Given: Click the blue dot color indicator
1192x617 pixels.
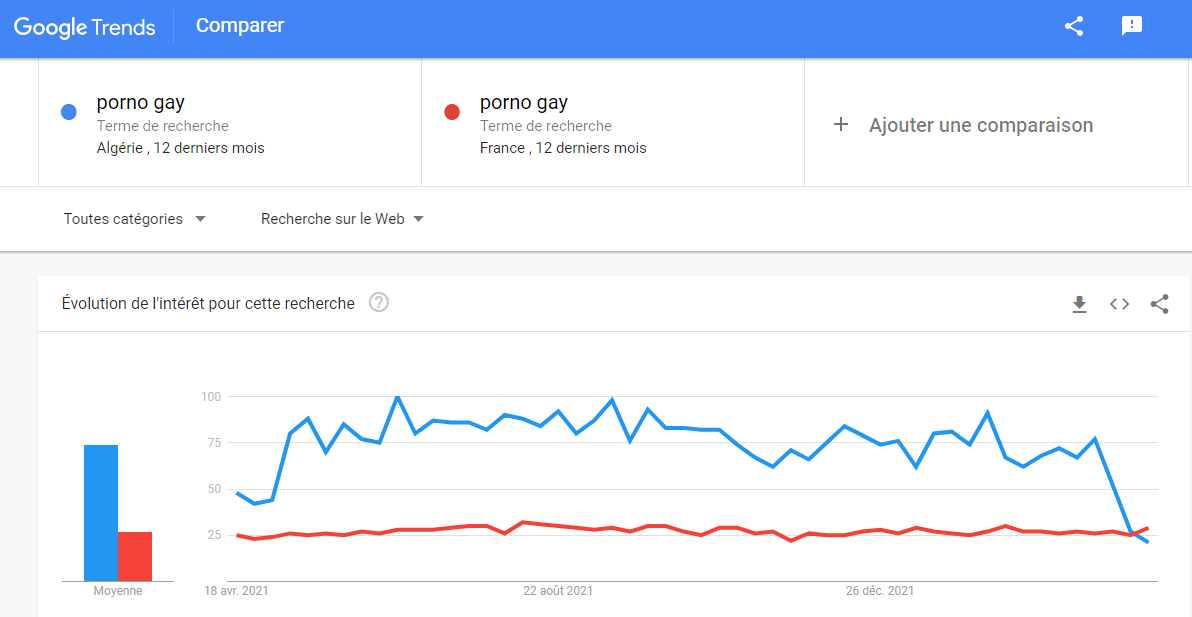Looking at the screenshot, I should coord(68,112).
